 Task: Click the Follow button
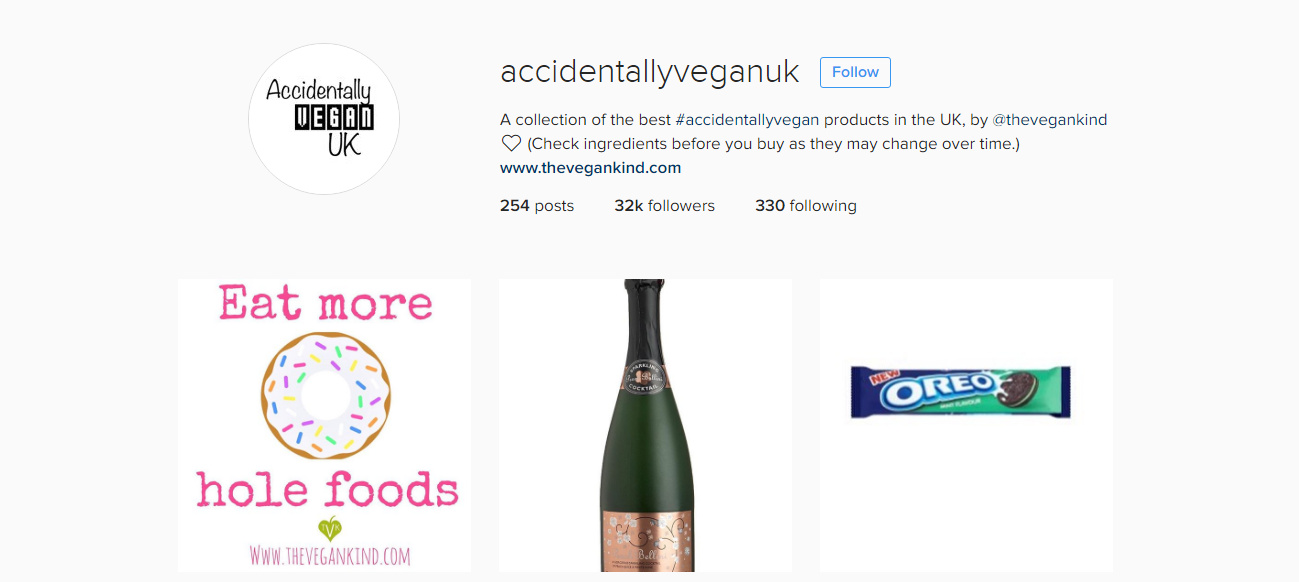855,72
